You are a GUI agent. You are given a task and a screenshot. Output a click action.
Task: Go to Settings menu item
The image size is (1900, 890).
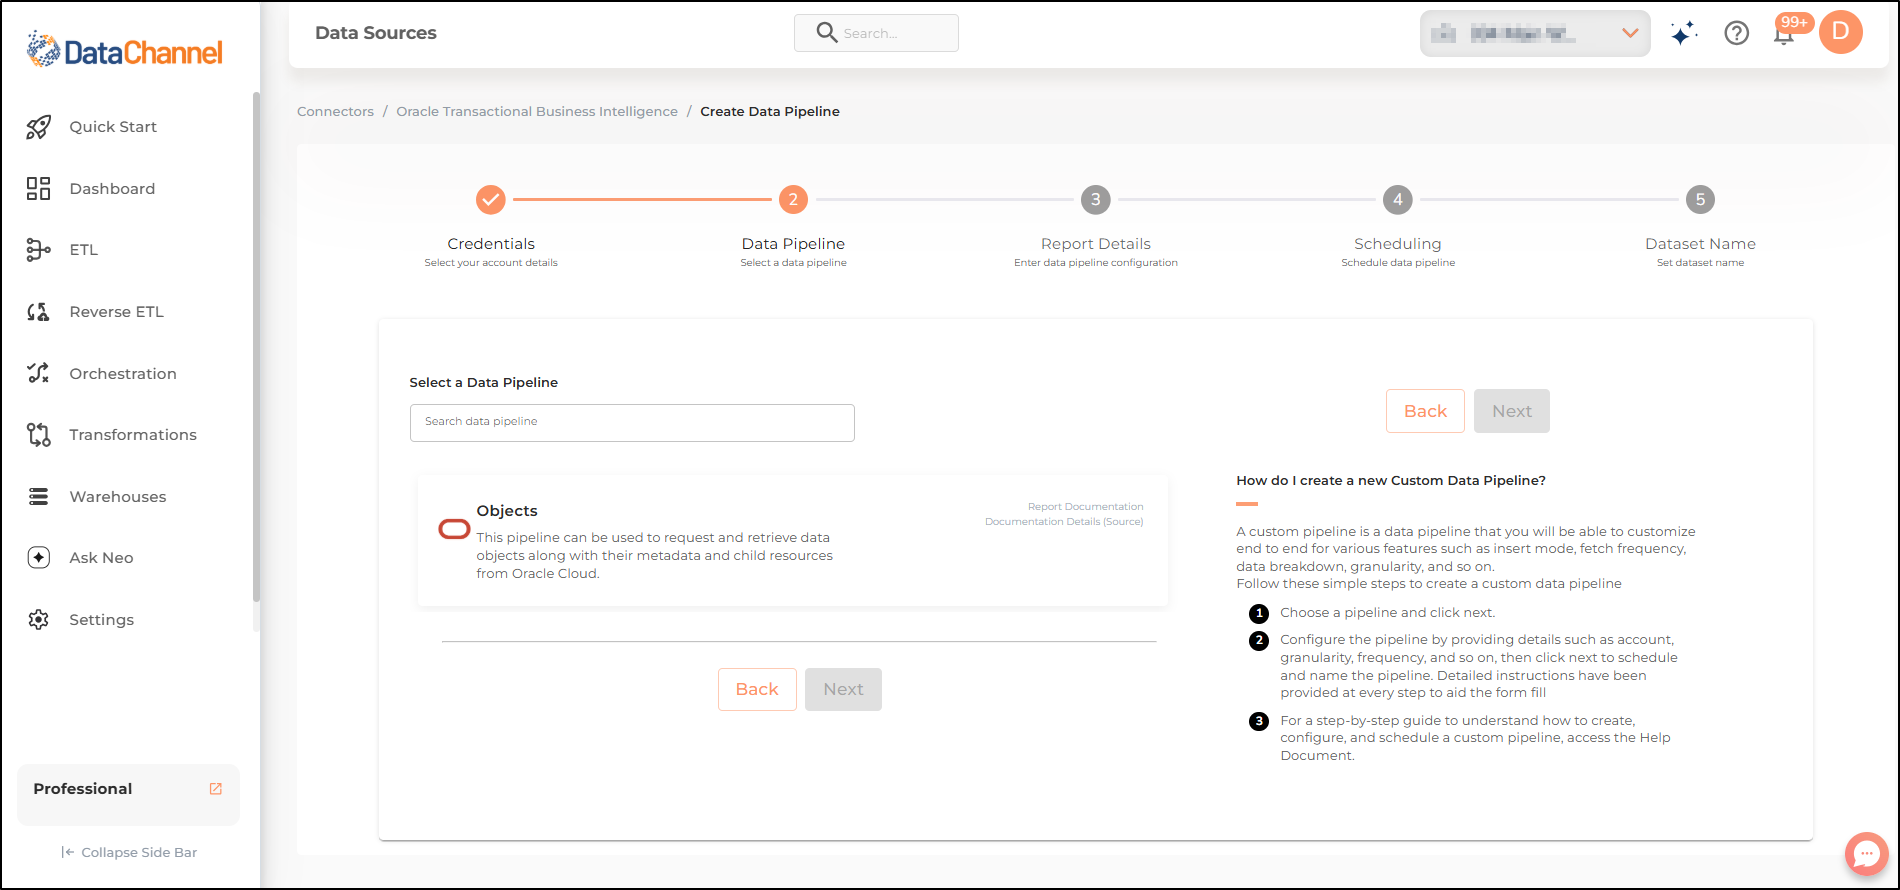[x=101, y=620]
